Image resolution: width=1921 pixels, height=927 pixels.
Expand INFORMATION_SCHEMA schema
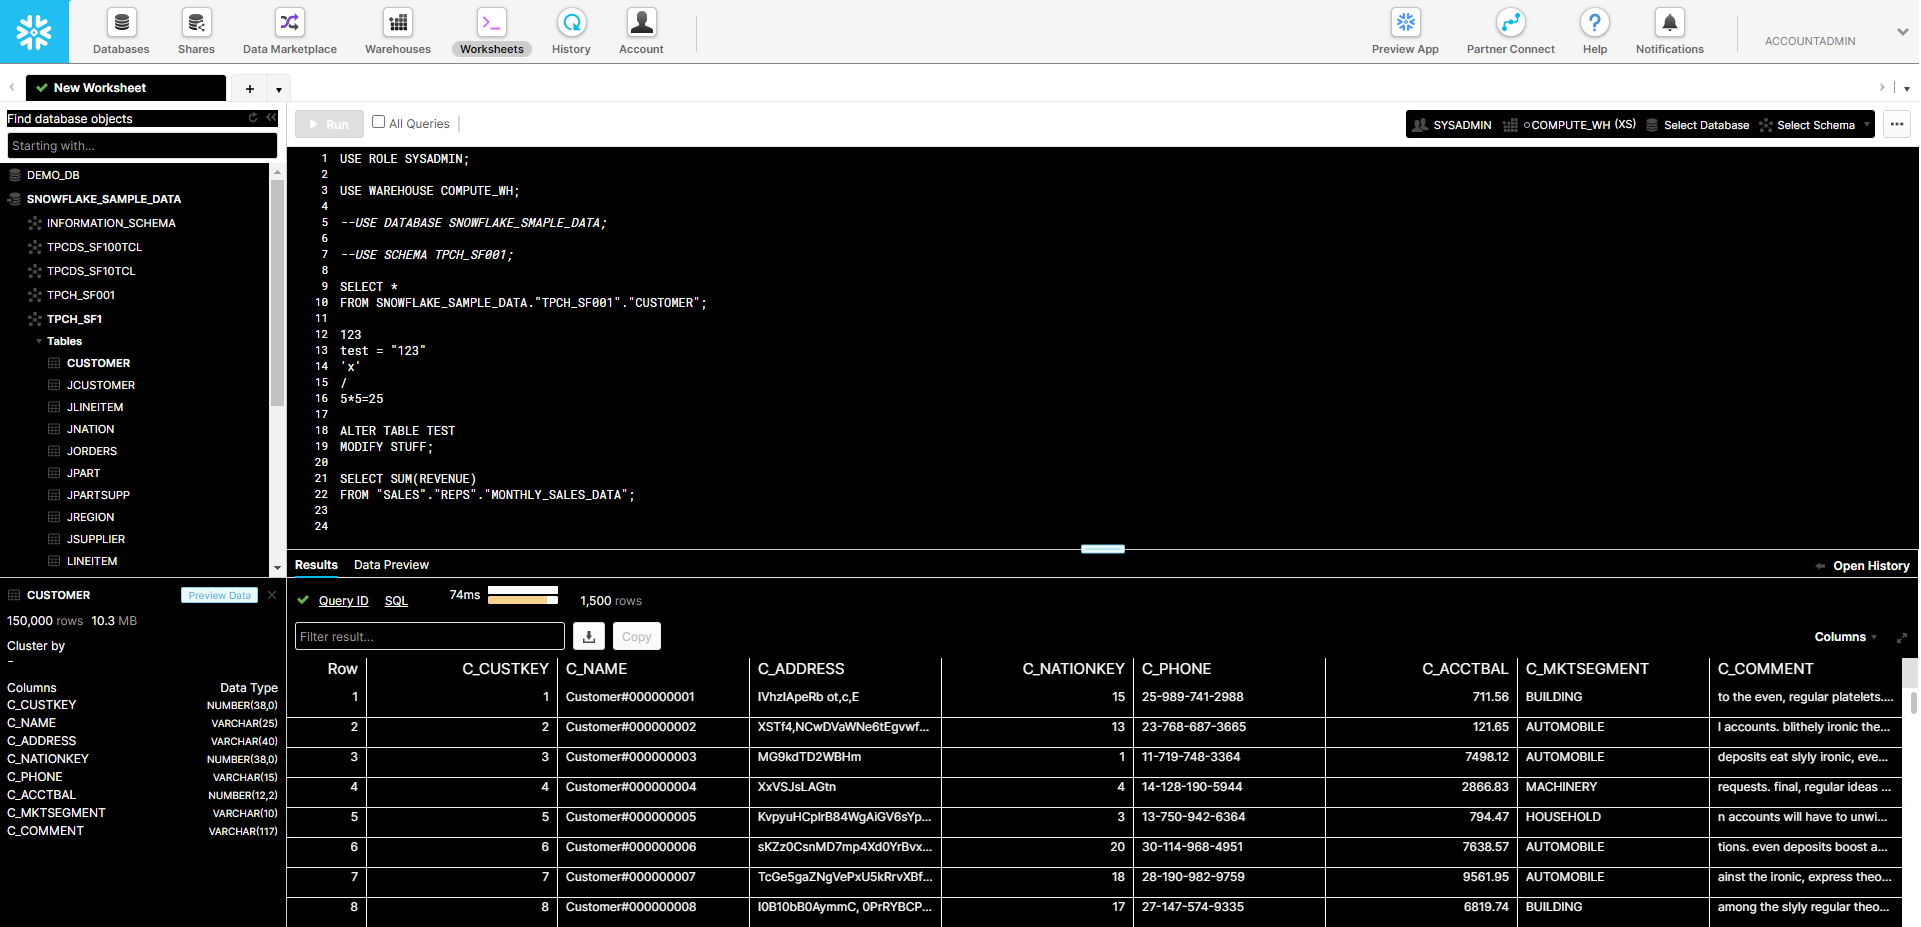pos(111,223)
